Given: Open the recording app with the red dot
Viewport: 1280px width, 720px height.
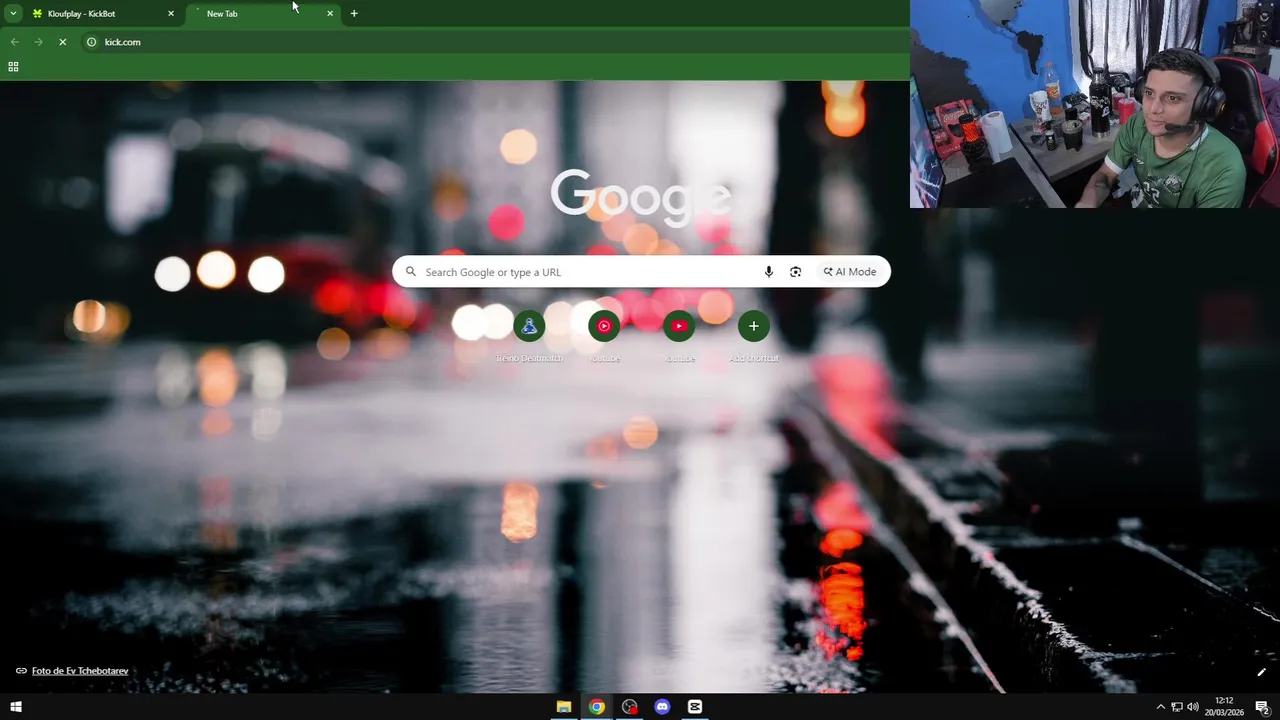Looking at the screenshot, I should tap(629, 707).
